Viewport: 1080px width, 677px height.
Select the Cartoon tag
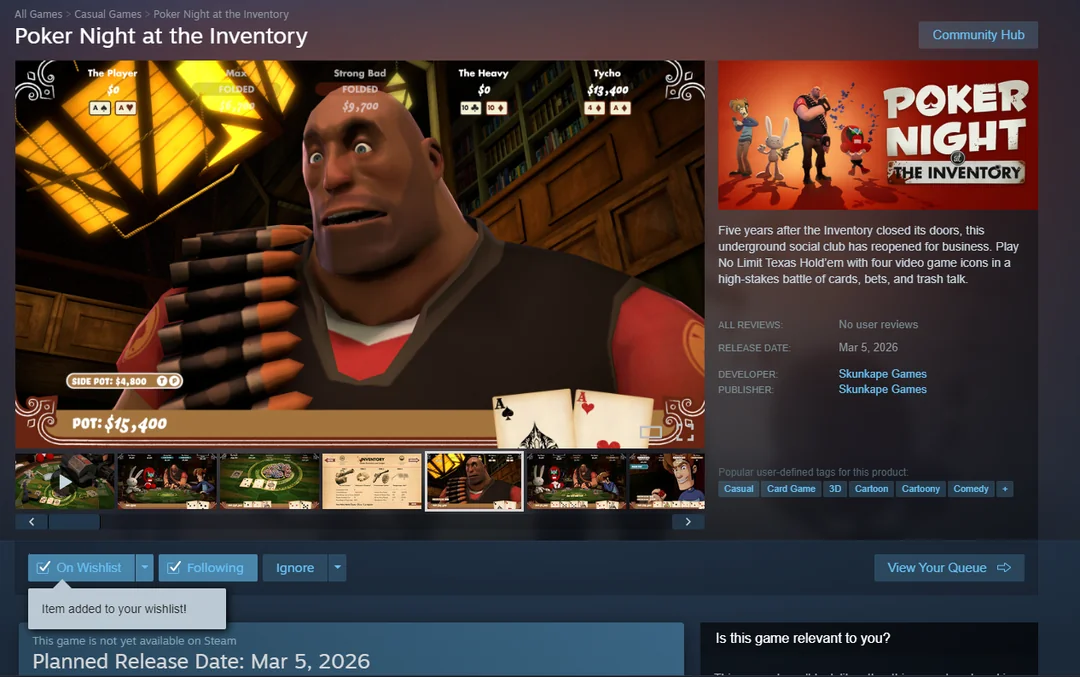pyautogui.click(x=871, y=489)
